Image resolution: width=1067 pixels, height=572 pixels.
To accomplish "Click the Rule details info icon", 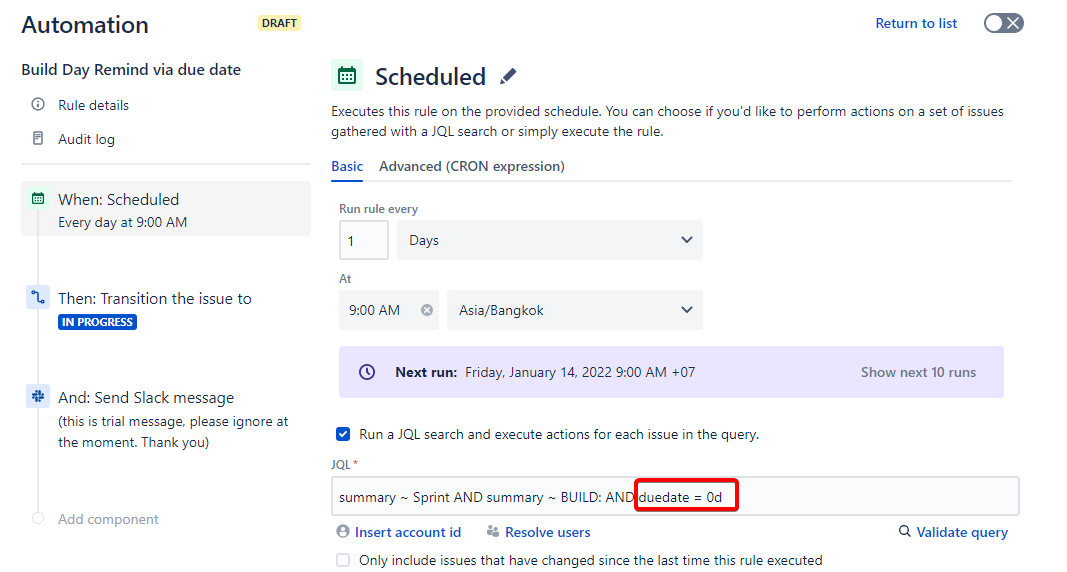I will coord(38,104).
